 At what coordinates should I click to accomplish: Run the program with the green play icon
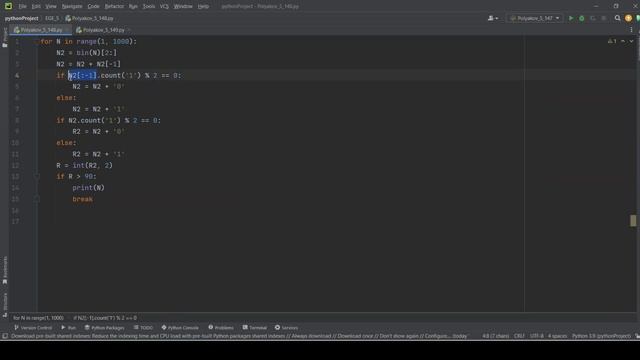pos(571,18)
